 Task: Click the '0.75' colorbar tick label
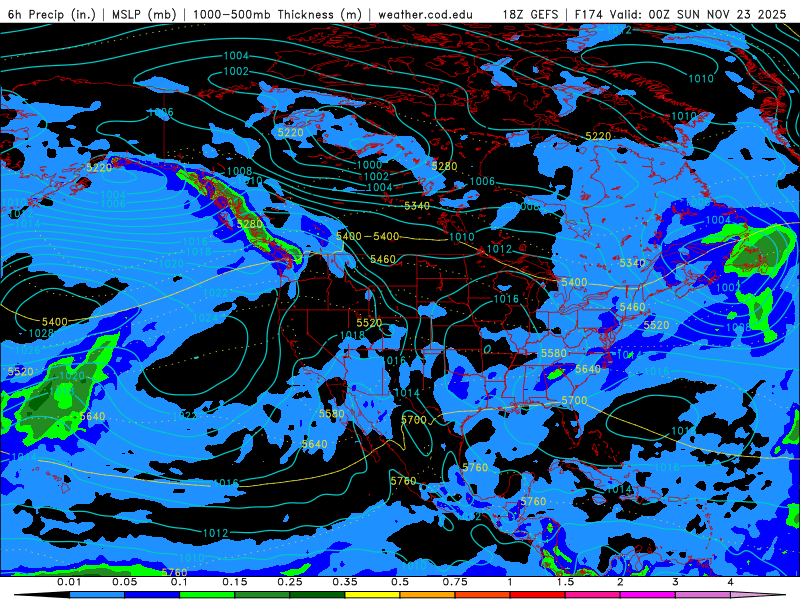tap(455, 582)
